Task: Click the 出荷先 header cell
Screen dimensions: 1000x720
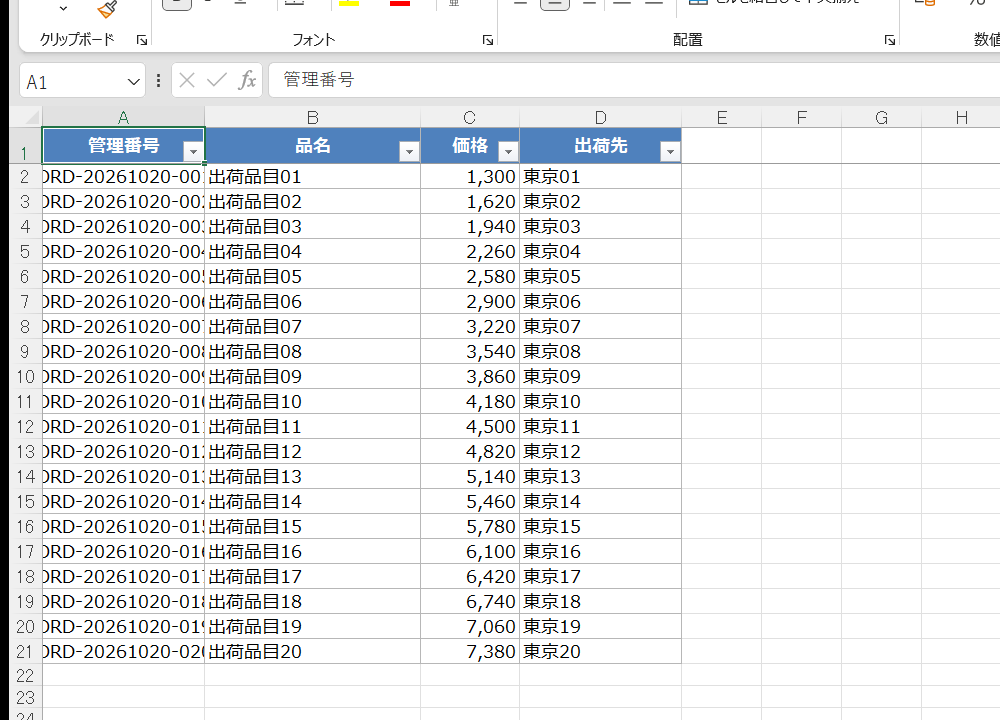Action: (600, 145)
